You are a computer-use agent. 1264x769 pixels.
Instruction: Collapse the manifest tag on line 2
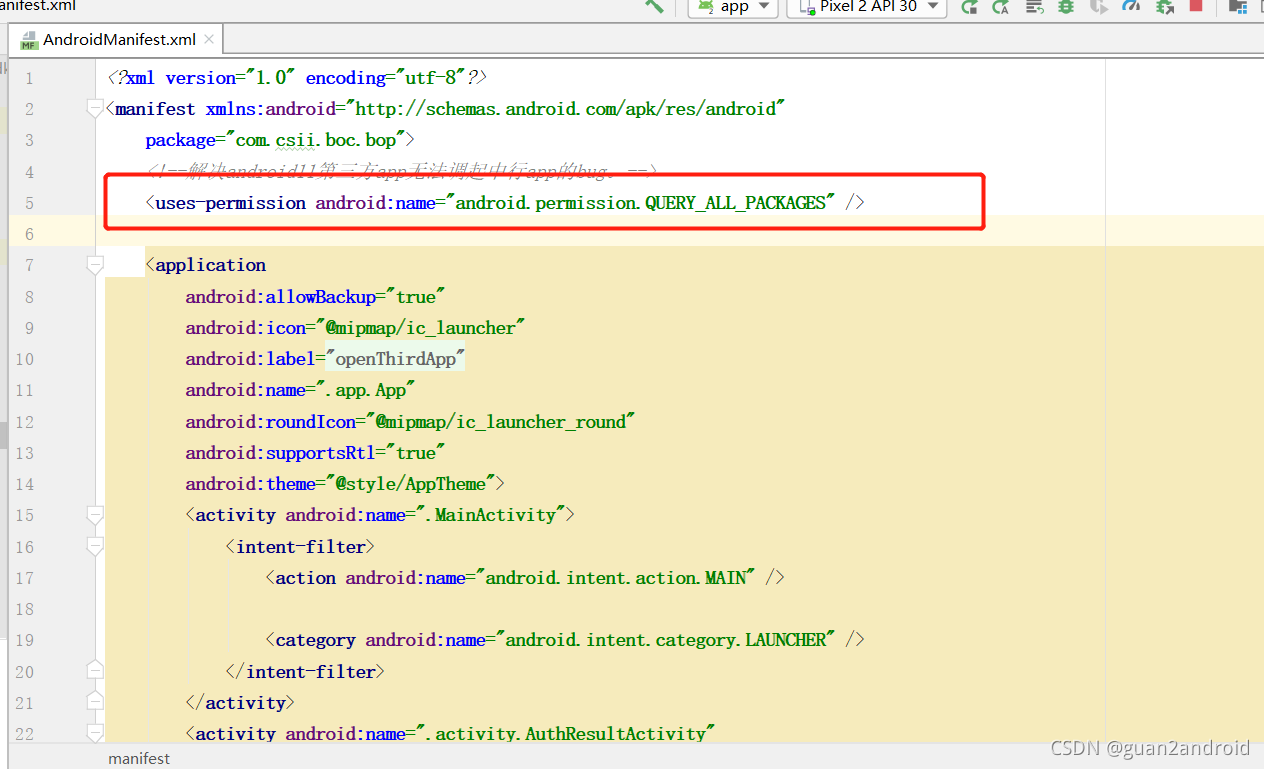[95, 108]
